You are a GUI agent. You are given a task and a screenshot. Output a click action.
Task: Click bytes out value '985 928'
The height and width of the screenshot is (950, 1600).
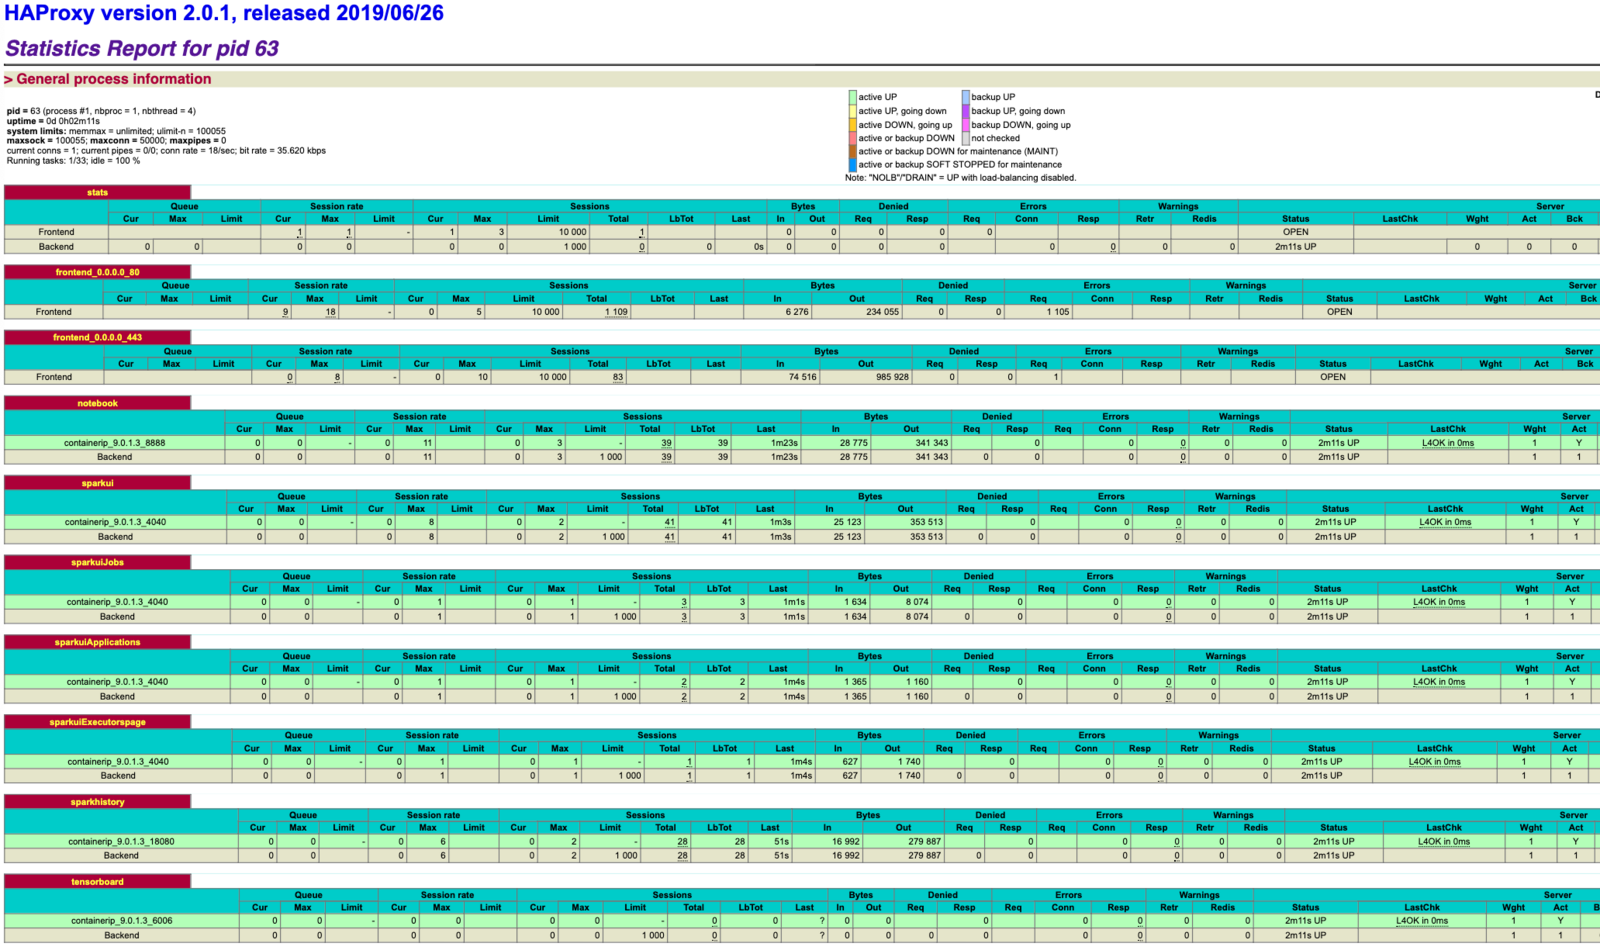[x=892, y=377]
